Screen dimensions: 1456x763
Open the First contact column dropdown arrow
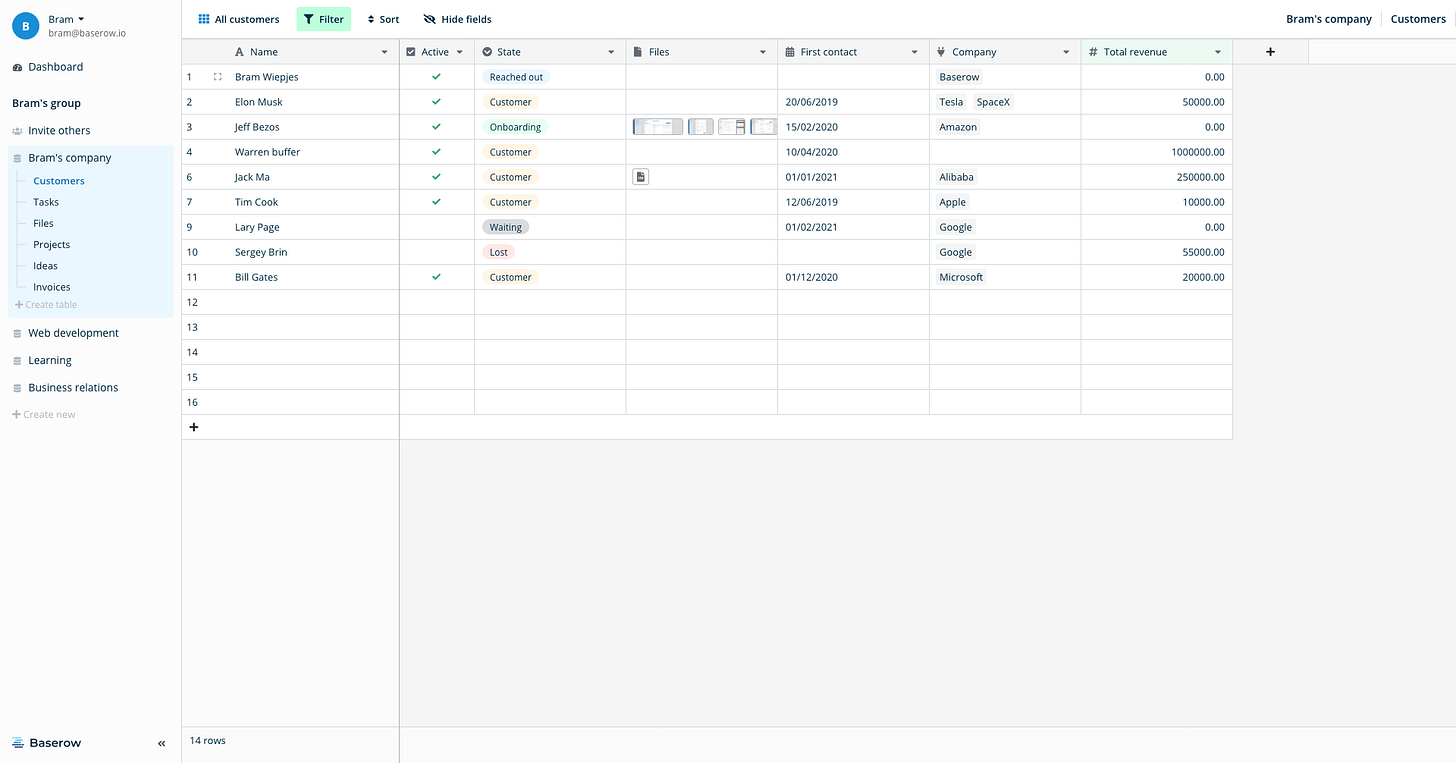(x=915, y=52)
